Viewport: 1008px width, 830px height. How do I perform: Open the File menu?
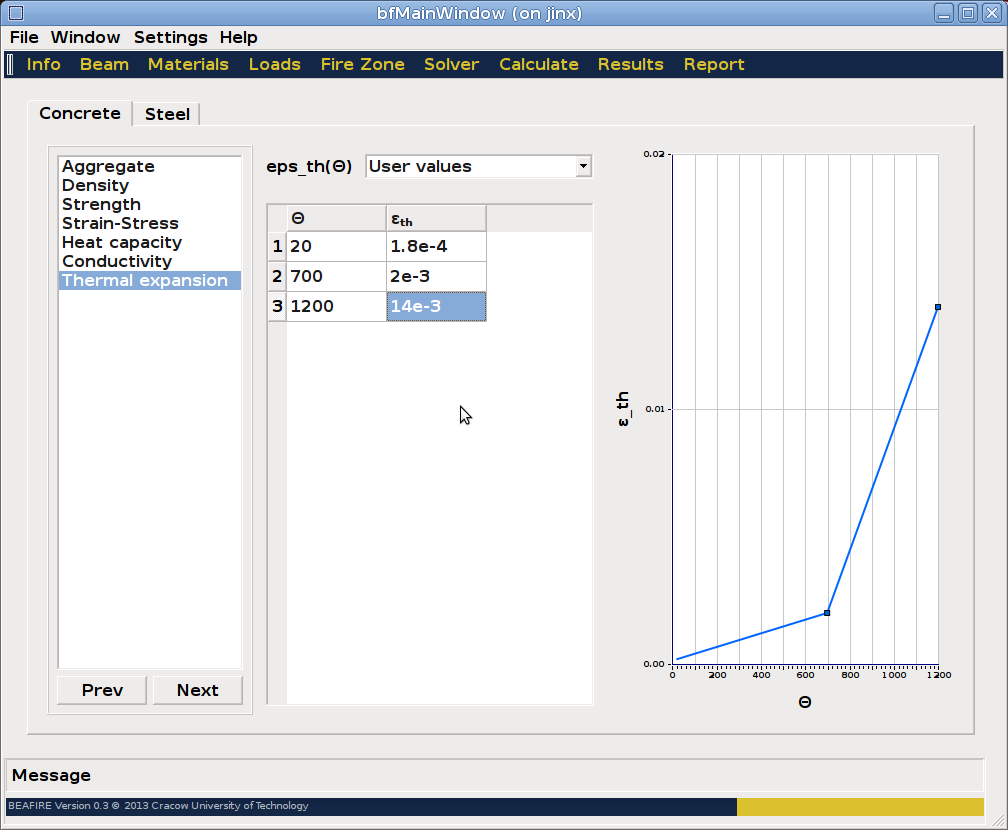[x=24, y=37]
